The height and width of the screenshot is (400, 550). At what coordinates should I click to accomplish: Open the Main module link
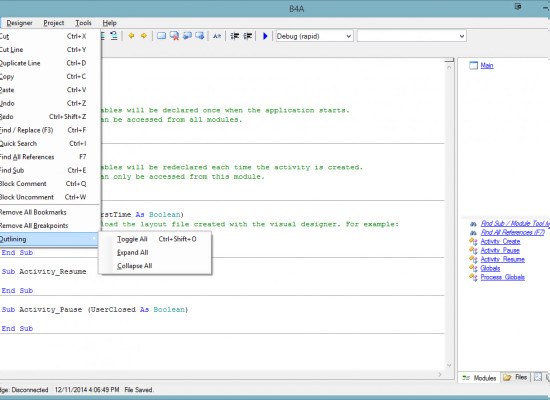[487, 65]
